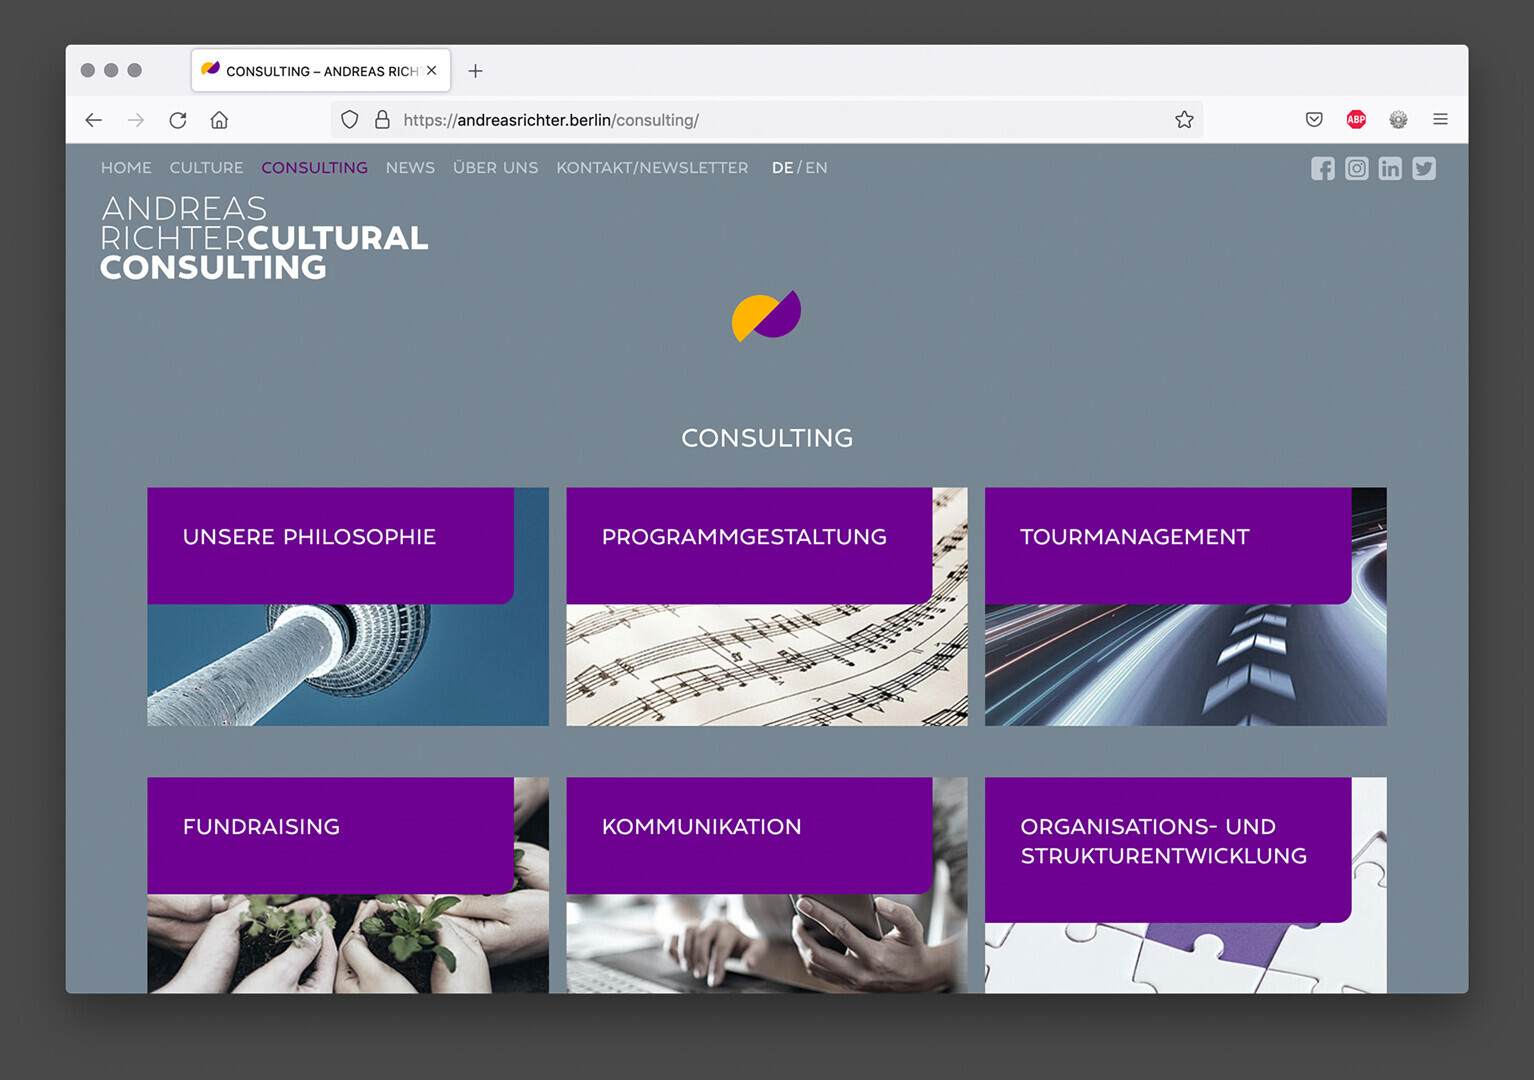The height and width of the screenshot is (1080, 1534).
Task: Open the LinkedIn social icon
Action: pyautogui.click(x=1390, y=169)
